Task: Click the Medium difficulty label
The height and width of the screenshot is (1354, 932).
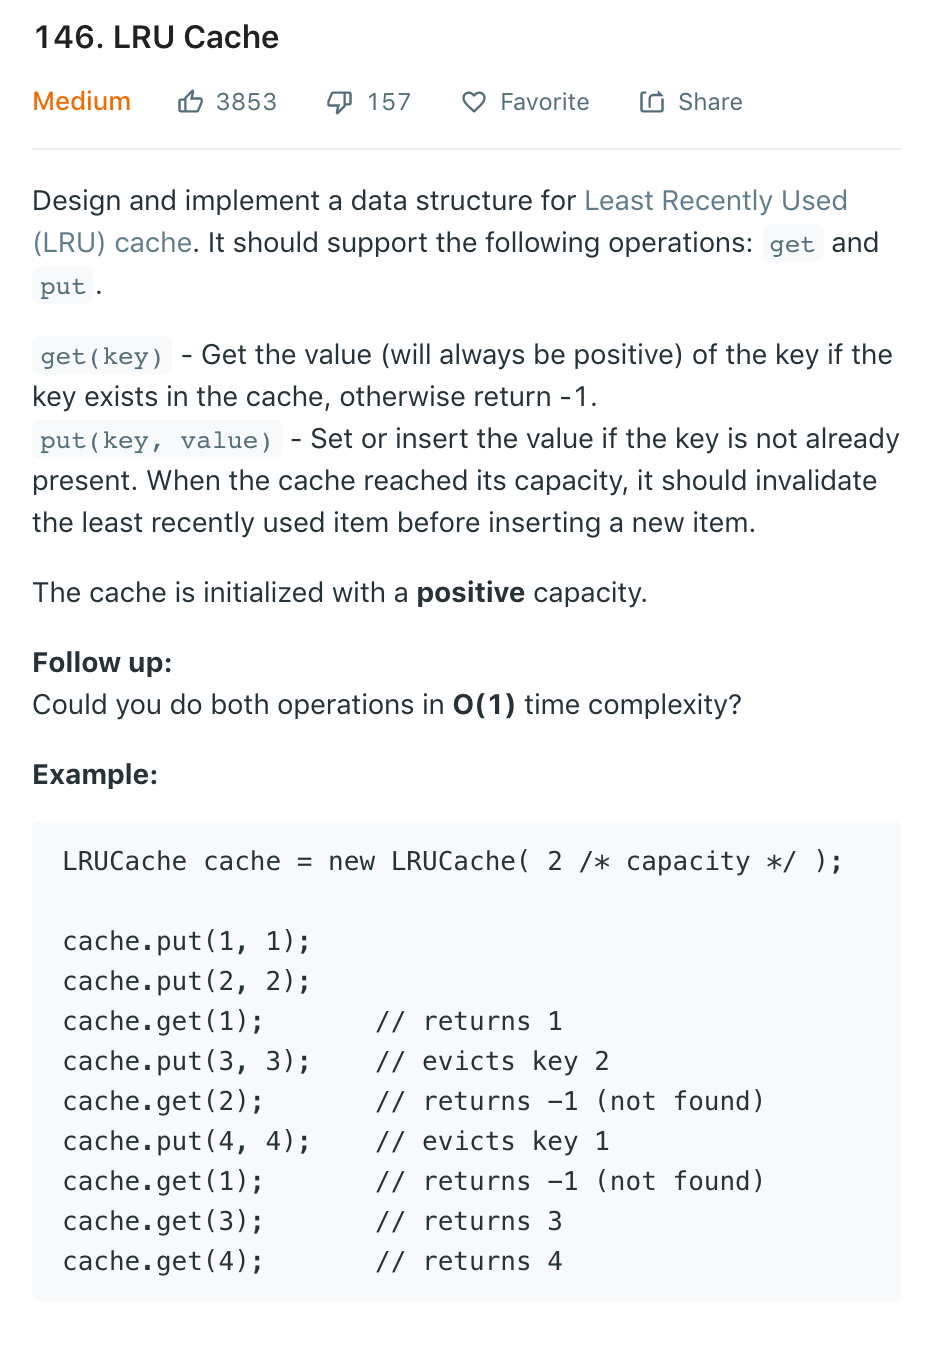Action: 82,101
